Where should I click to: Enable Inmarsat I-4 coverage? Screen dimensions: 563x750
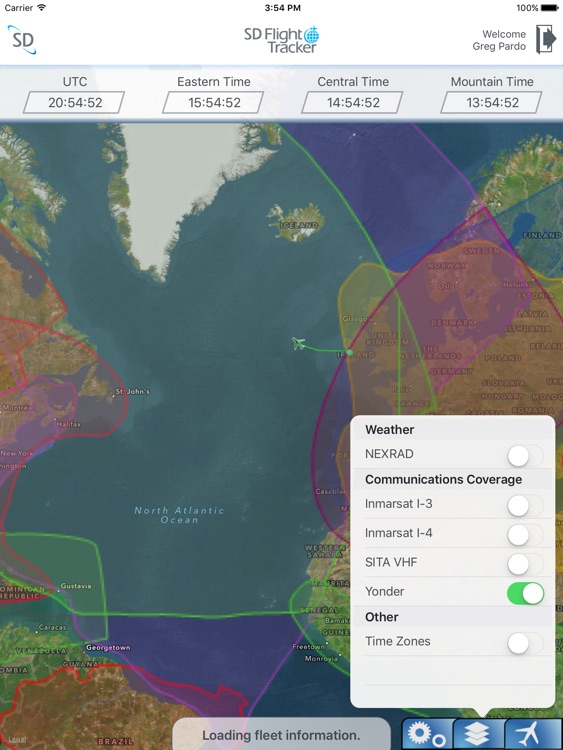pyautogui.click(x=525, y=534)
